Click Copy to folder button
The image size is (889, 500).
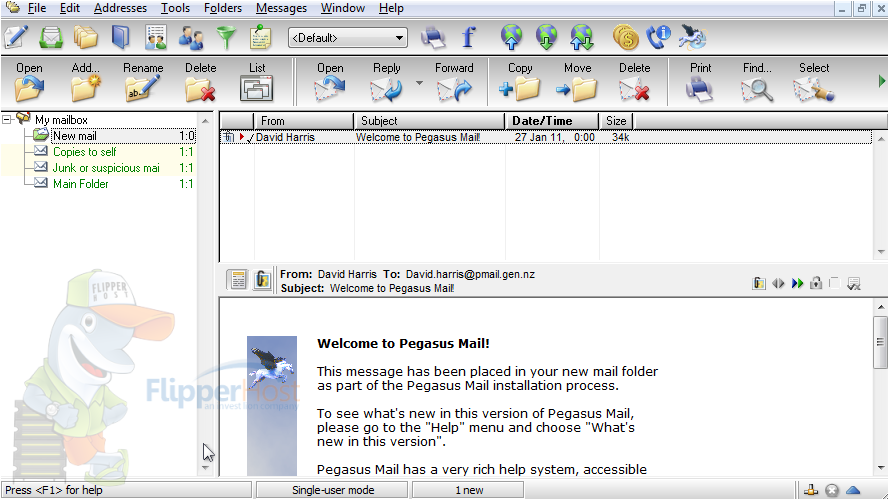click(520, 82)
